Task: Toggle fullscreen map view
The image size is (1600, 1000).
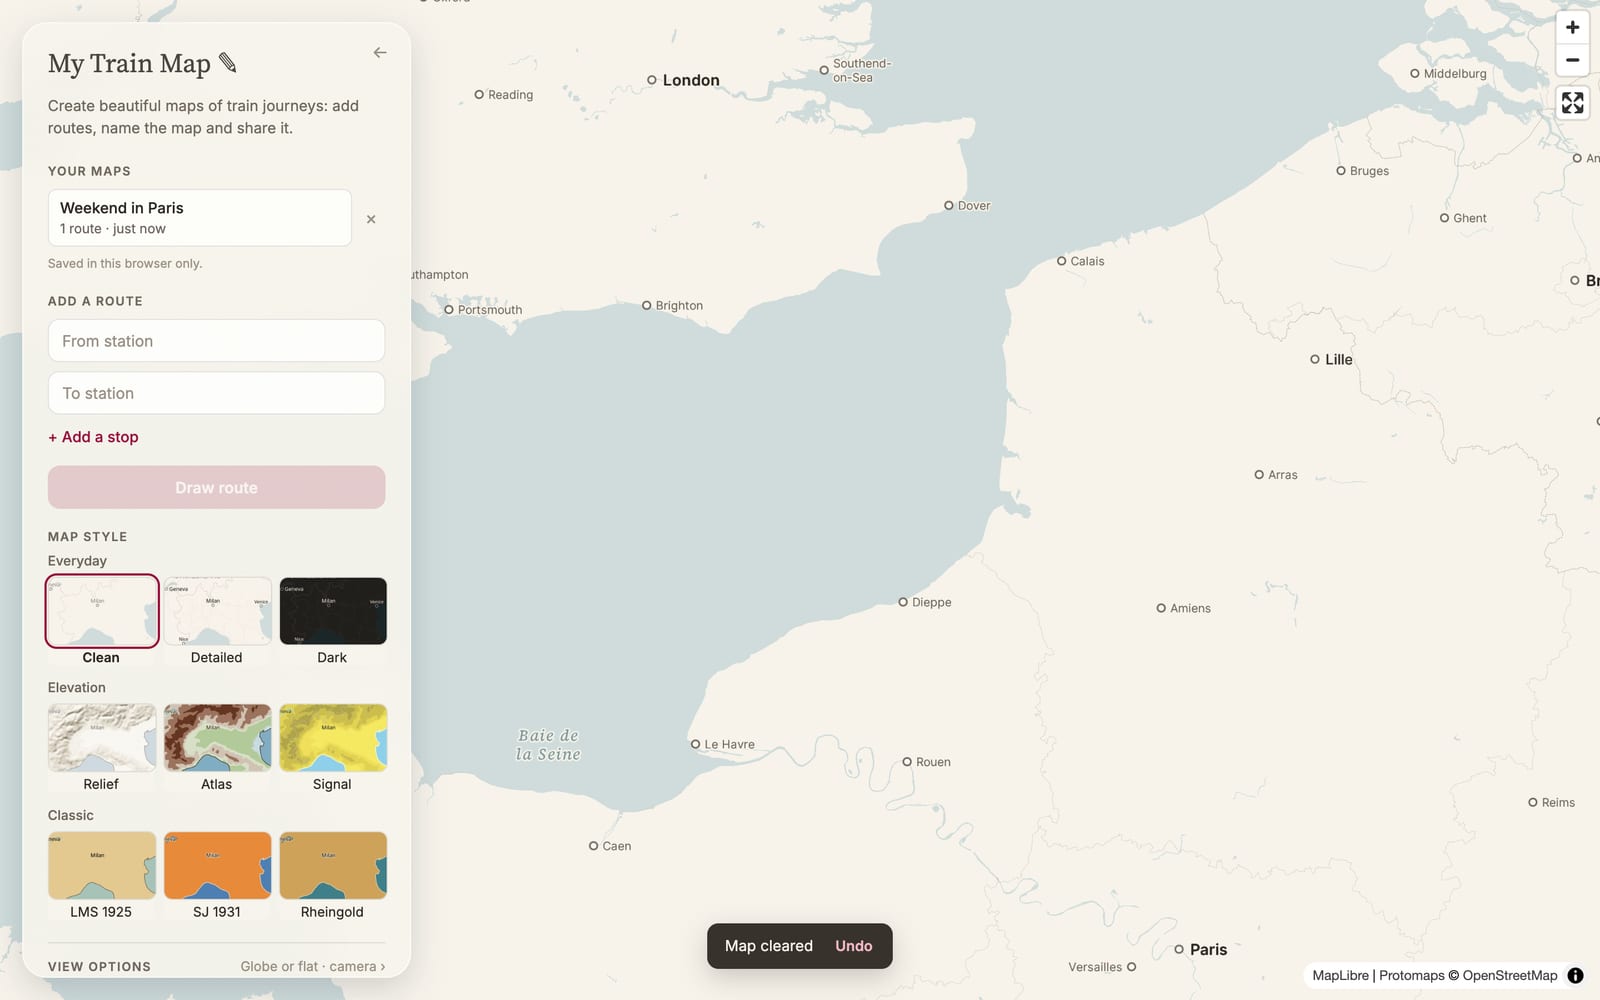Action: 1572,103
